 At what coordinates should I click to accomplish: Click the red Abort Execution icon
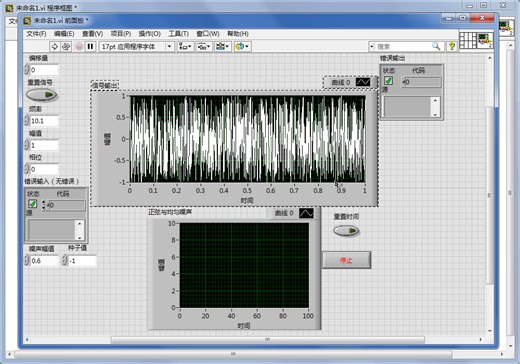tap(79, 46)
